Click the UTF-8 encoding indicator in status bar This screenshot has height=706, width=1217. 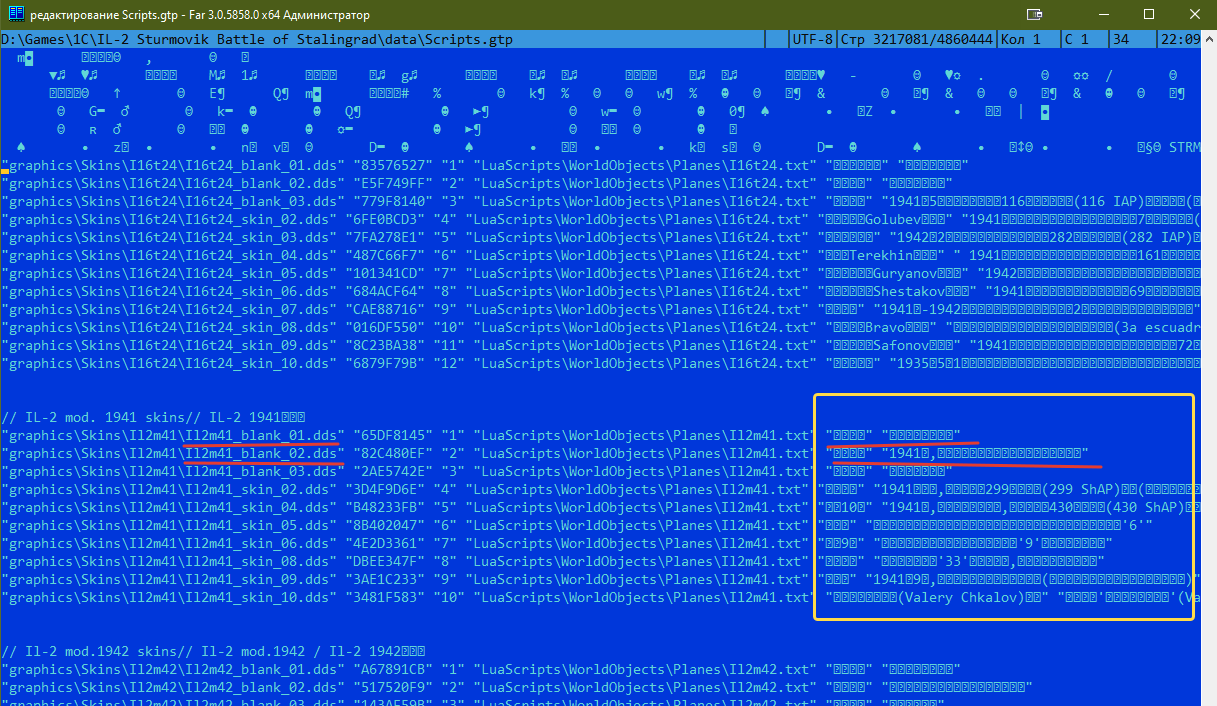[x=811, y=40]
